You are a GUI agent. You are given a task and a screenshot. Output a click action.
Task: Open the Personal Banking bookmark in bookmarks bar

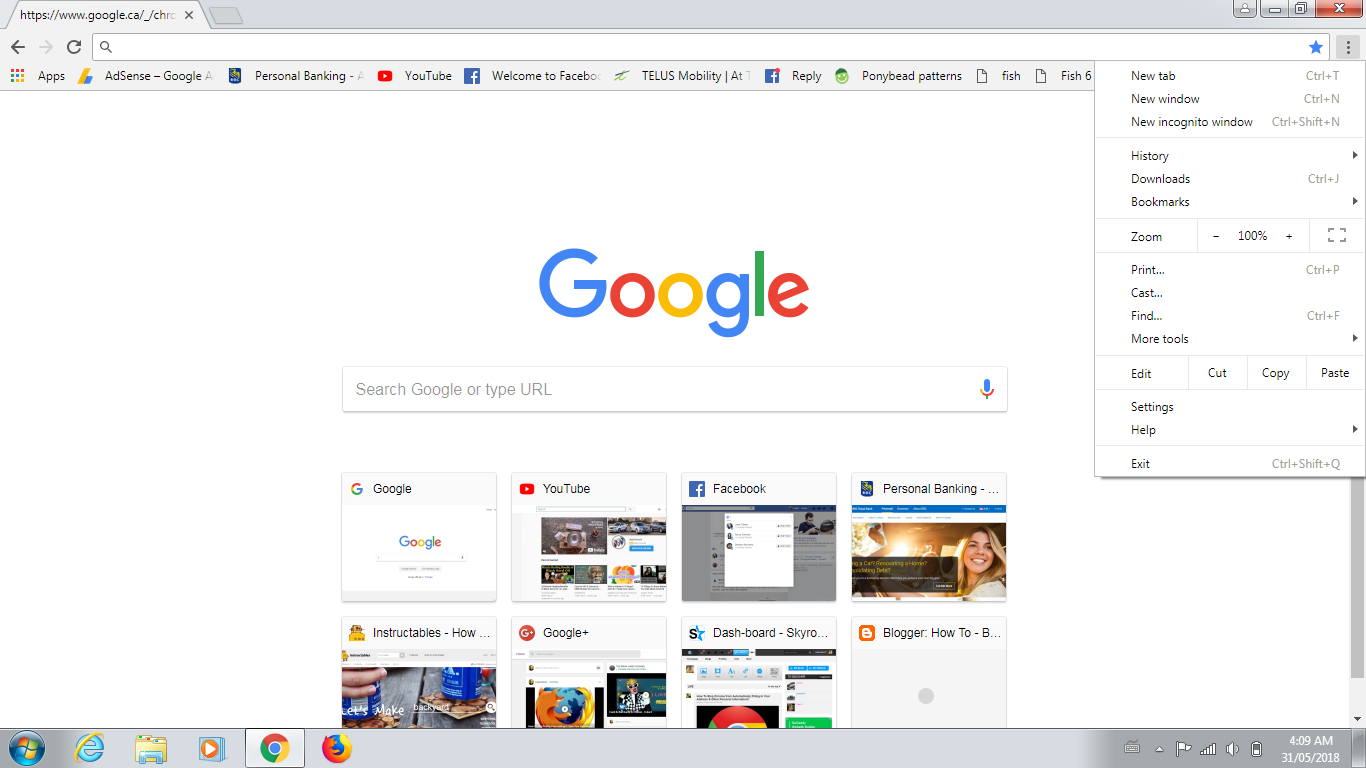pos(296,76)
